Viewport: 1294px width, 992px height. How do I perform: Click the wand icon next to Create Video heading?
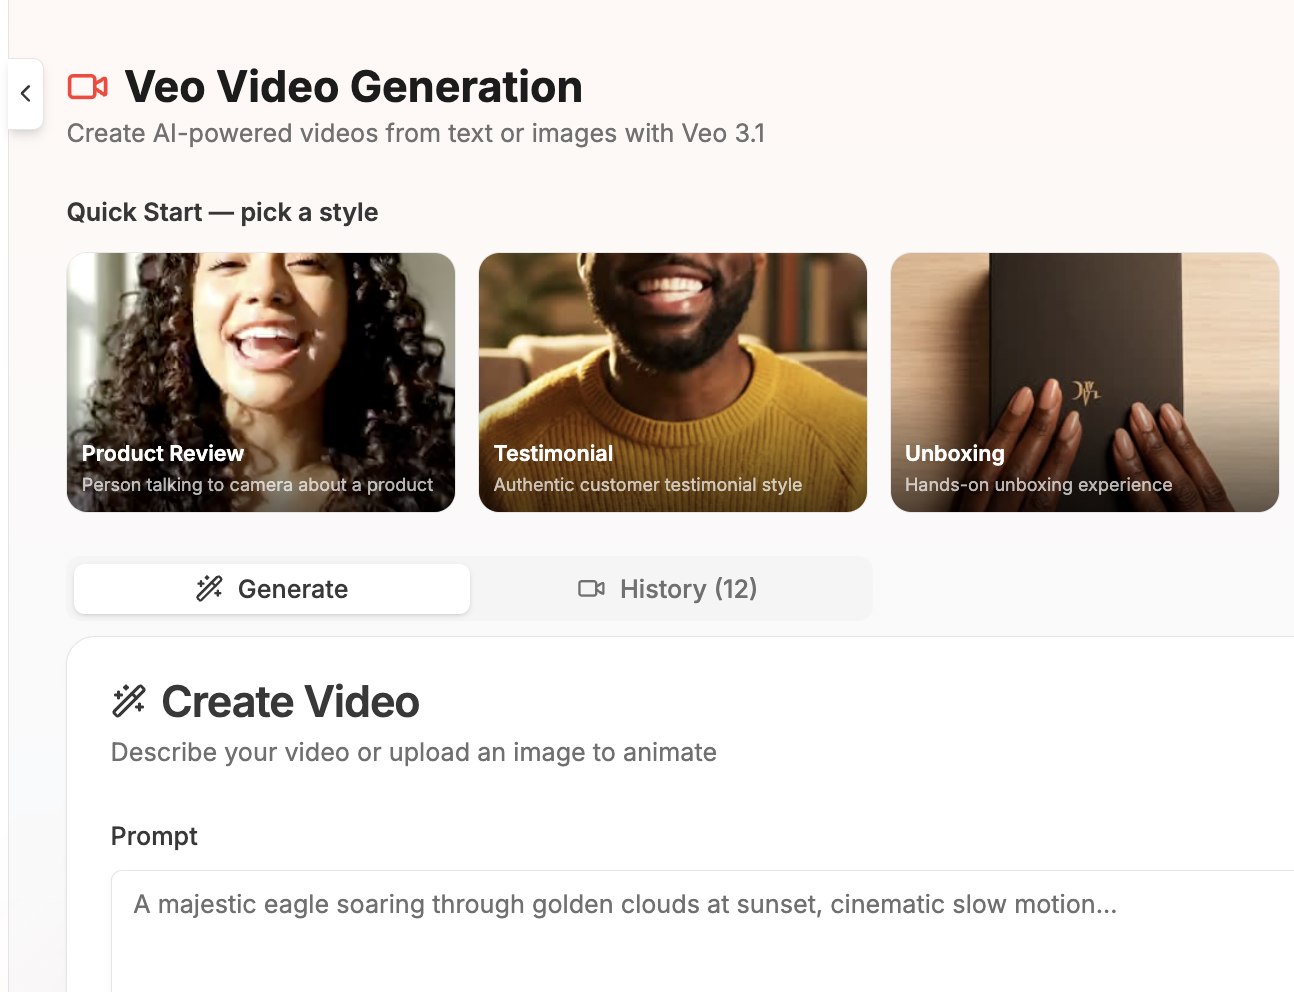[129, 701]
